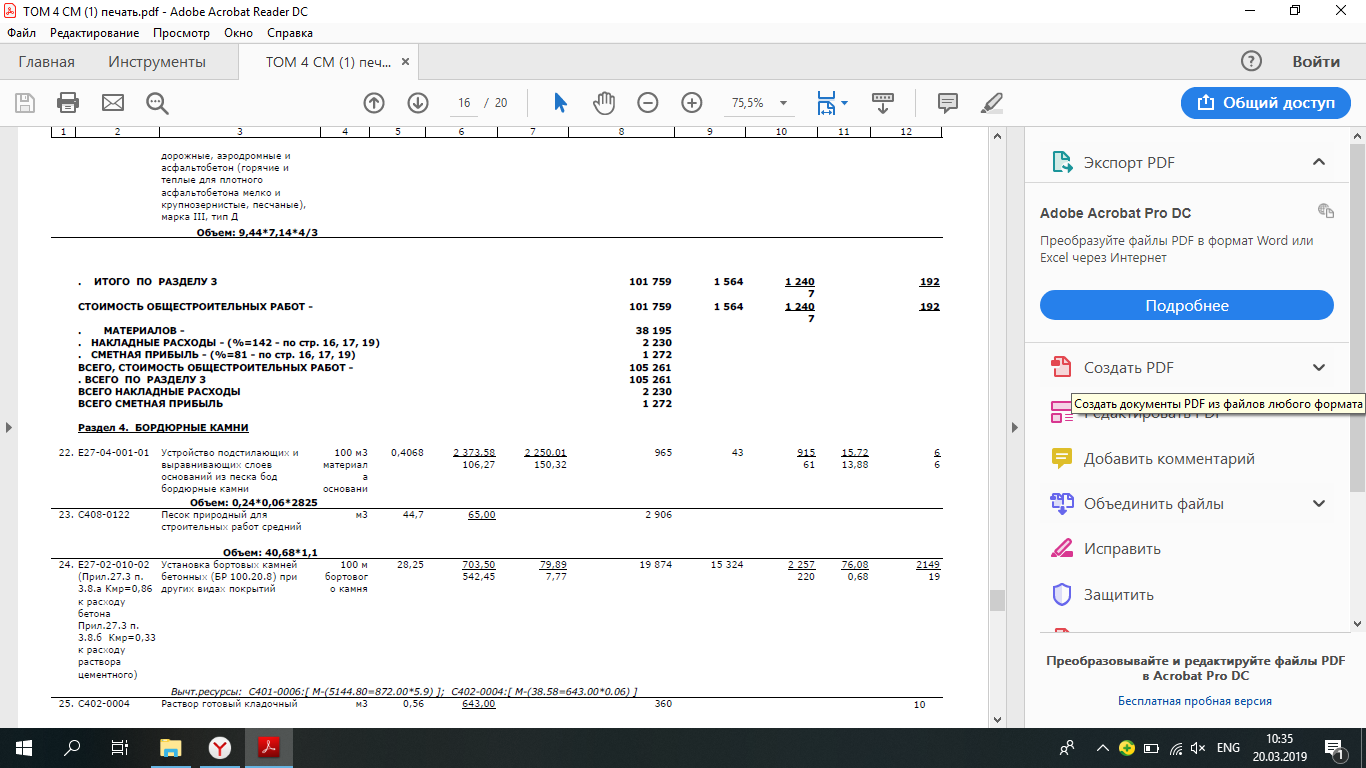1366x768 pixels.
Task: Click the Zoom out minus icon
Action: pyautogui.click(x=648, y=103)
